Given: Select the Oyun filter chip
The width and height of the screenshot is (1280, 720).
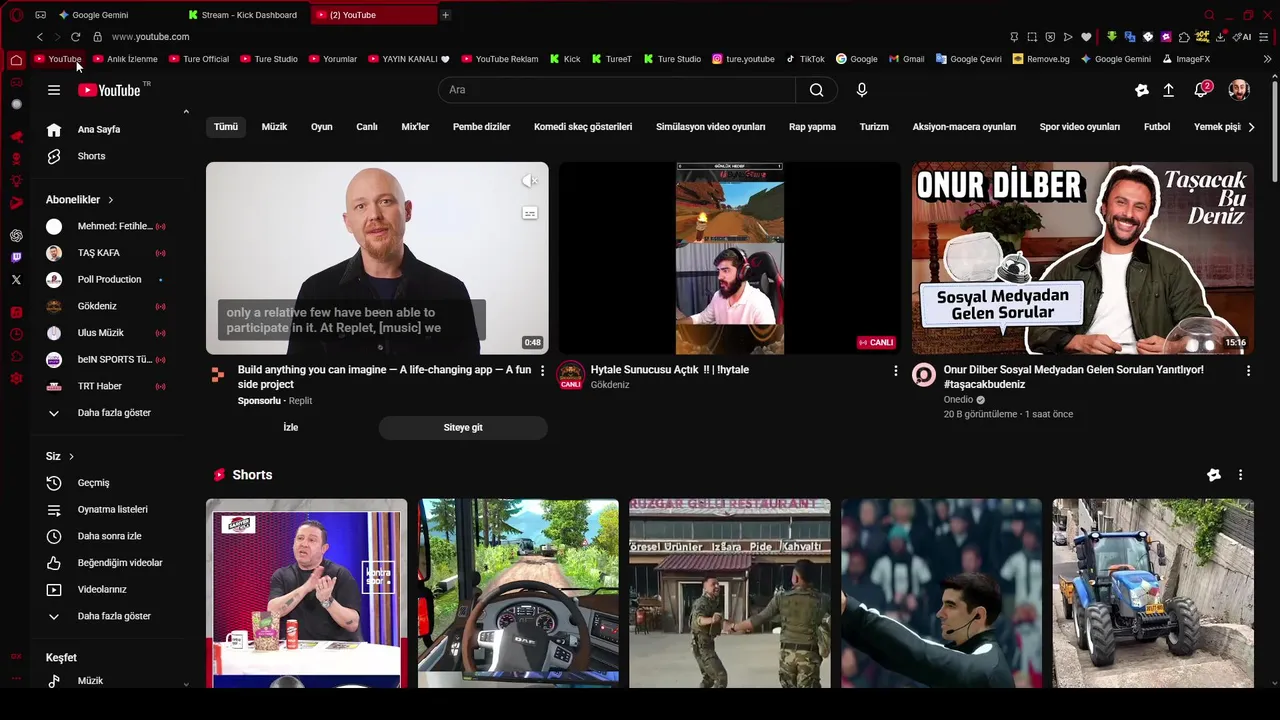Looking at the screenshot, I should (x=321, y=127).
